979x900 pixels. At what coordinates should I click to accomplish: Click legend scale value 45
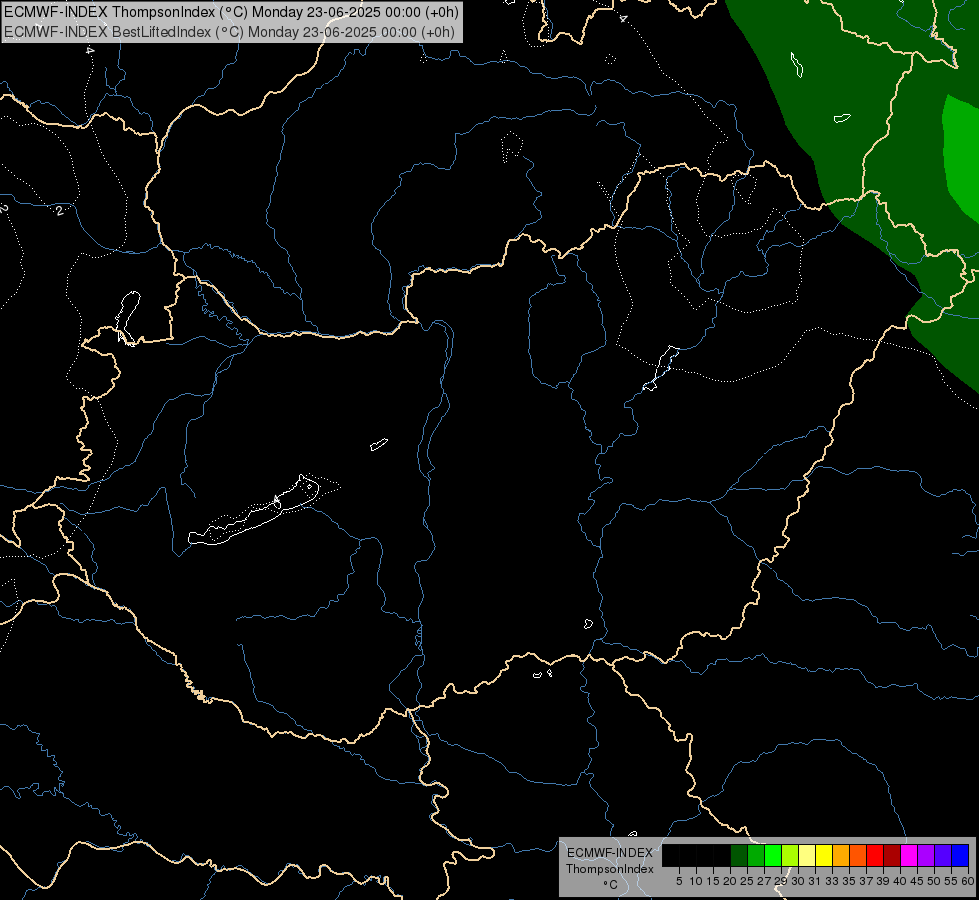917,881
